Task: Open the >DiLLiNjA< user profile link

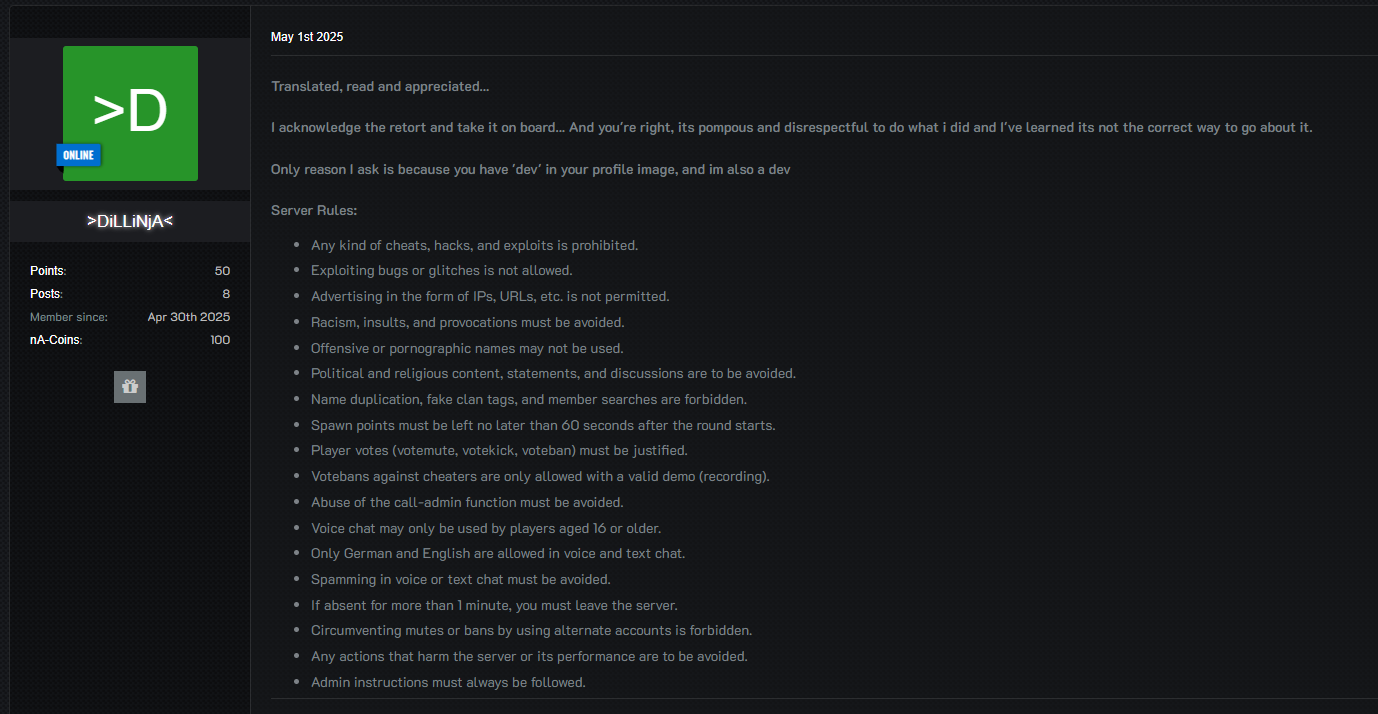Action: click(x=130, y=221)
